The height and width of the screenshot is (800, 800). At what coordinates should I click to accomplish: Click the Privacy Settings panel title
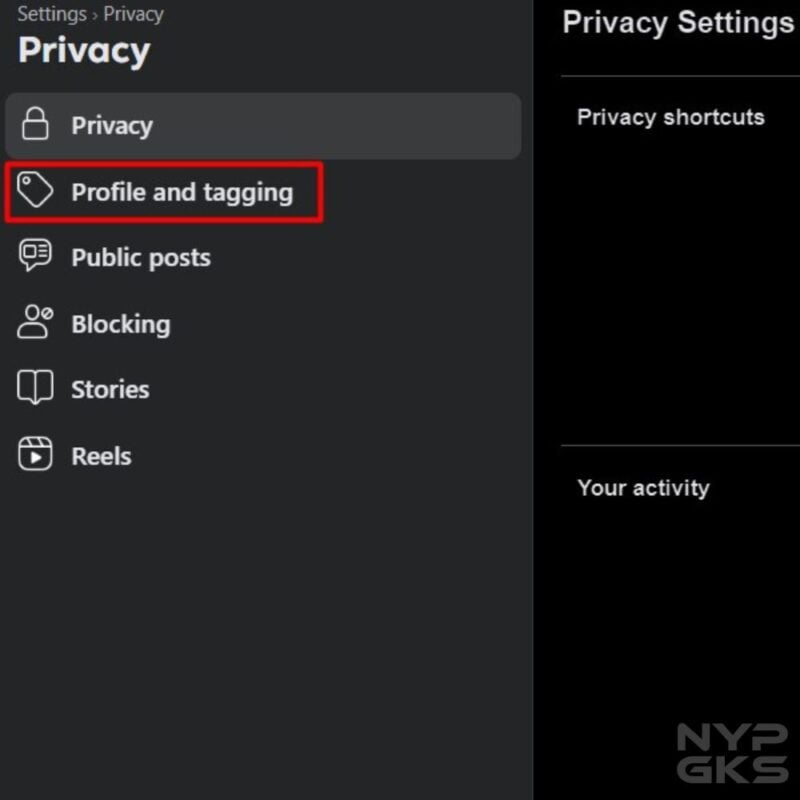coord(678,22)
